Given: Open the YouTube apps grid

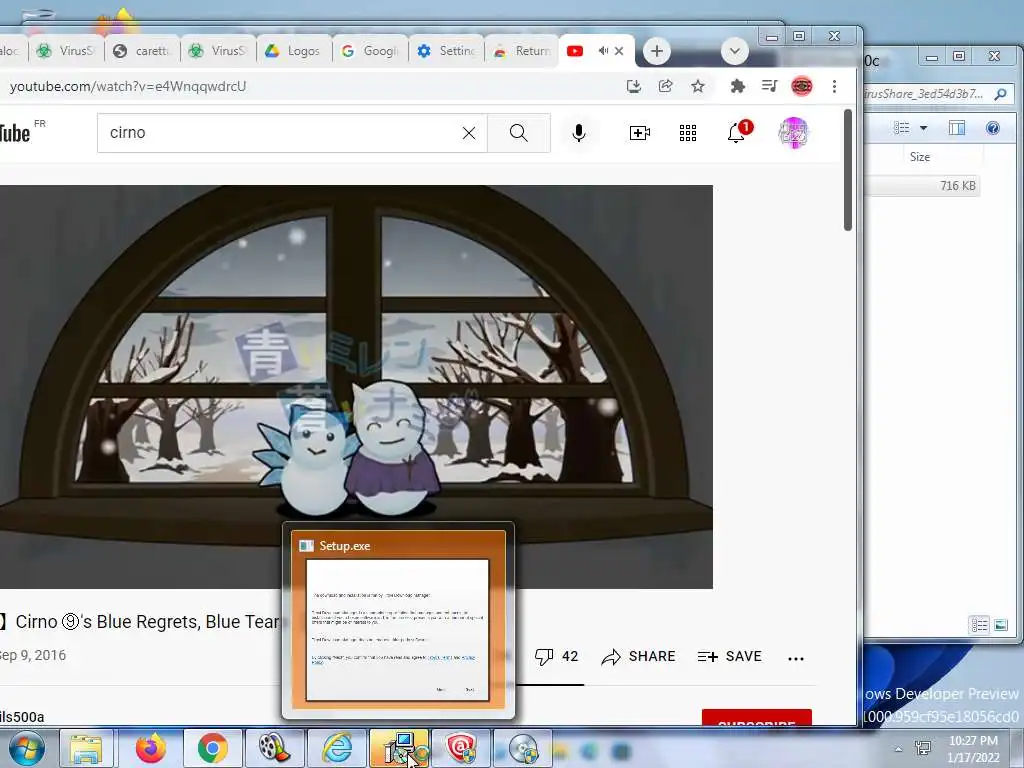Looking at the screenshot, I should tap(688, 133).
